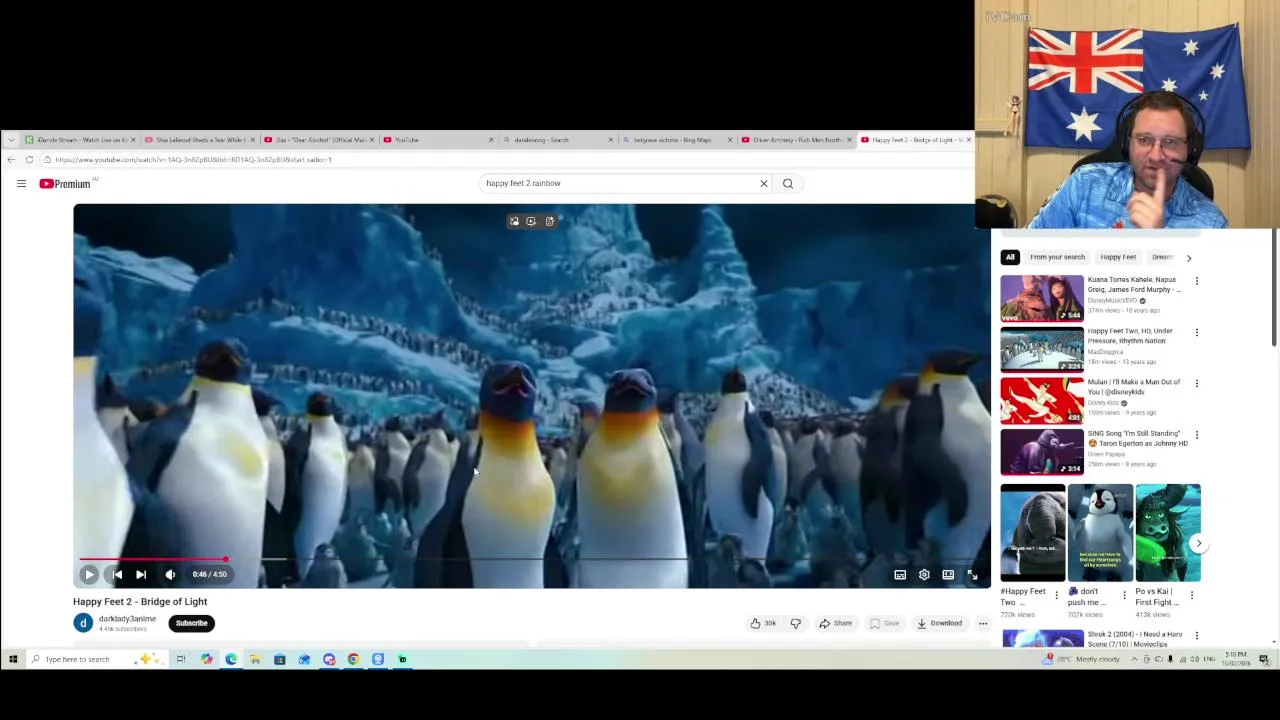
Task: Switch to 'belgrave victoria - Bing Maps' tab
Action: (677, 140)
